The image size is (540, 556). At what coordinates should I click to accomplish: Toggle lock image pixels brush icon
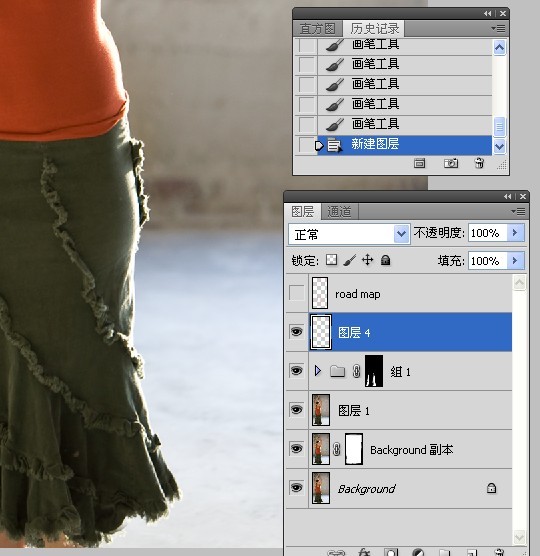[x=349, y=260]
